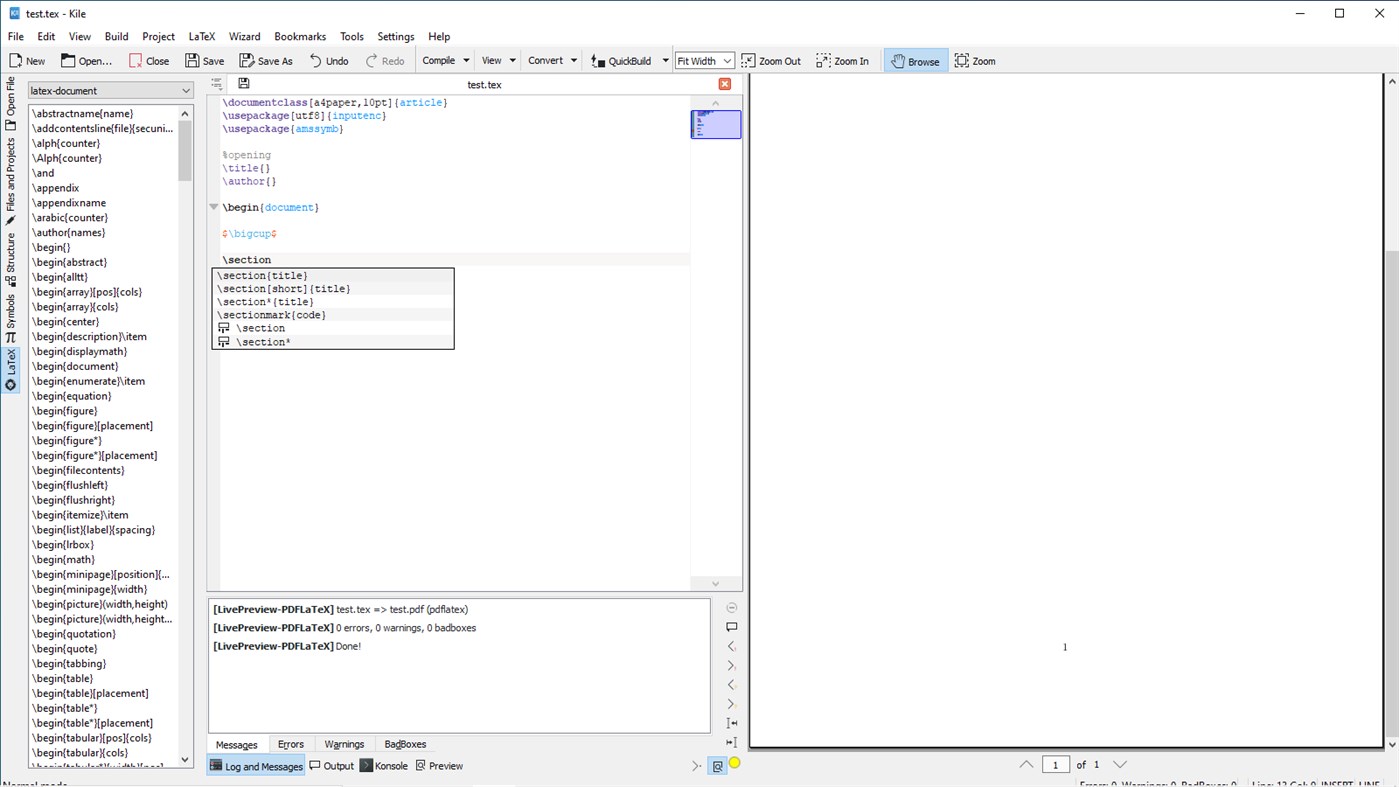Click the Undo toolbar icon
This screenshot has width=1399, height=787.
[x=328, y=60]
